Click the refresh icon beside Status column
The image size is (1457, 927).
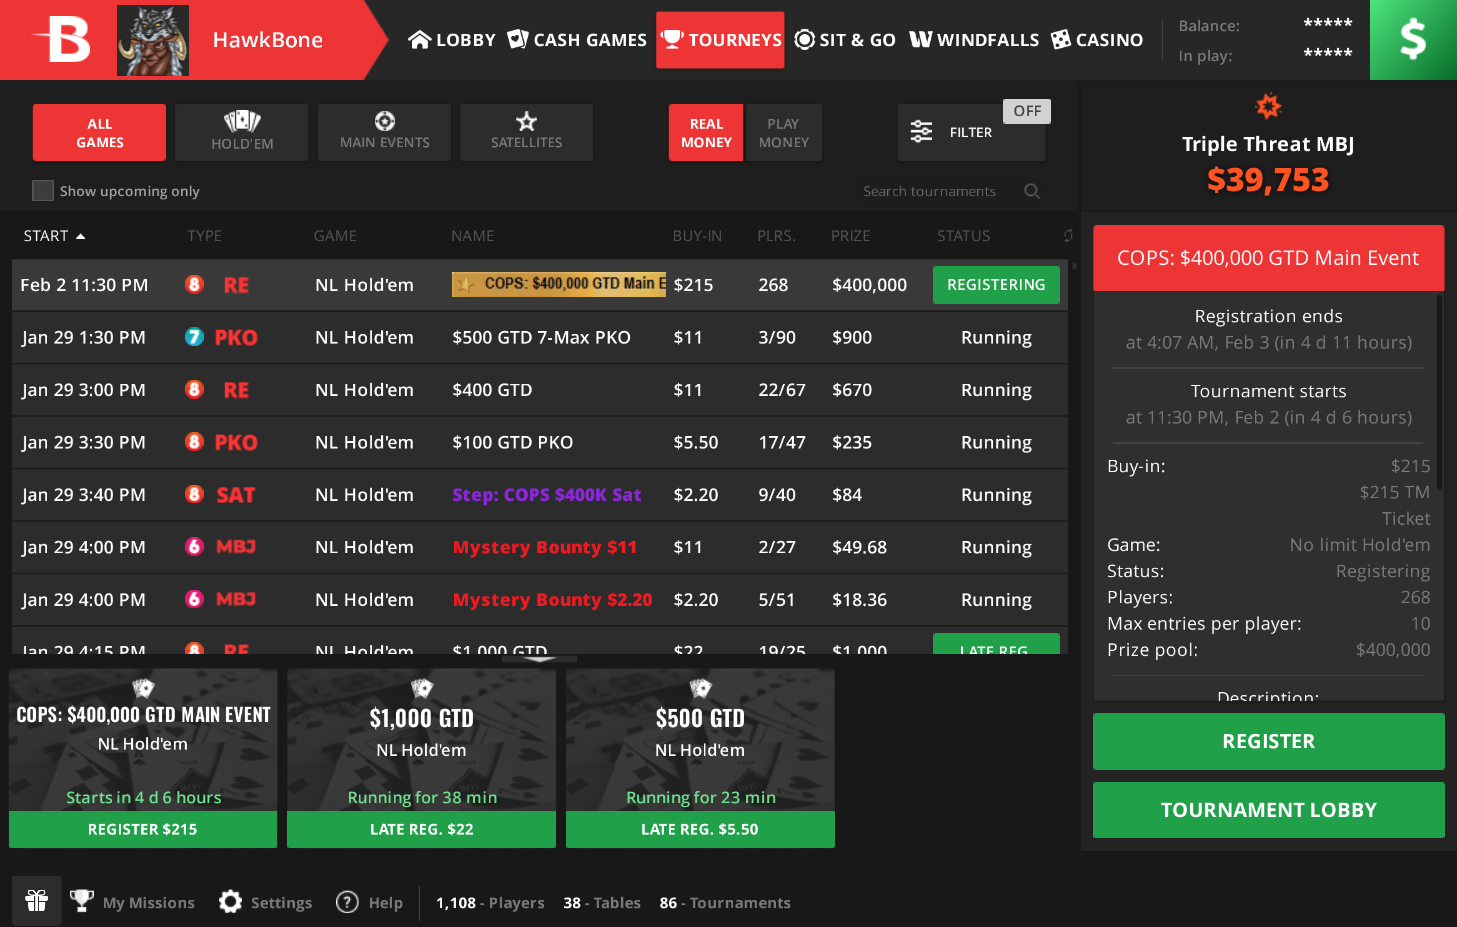click(x=1068, y=236)
